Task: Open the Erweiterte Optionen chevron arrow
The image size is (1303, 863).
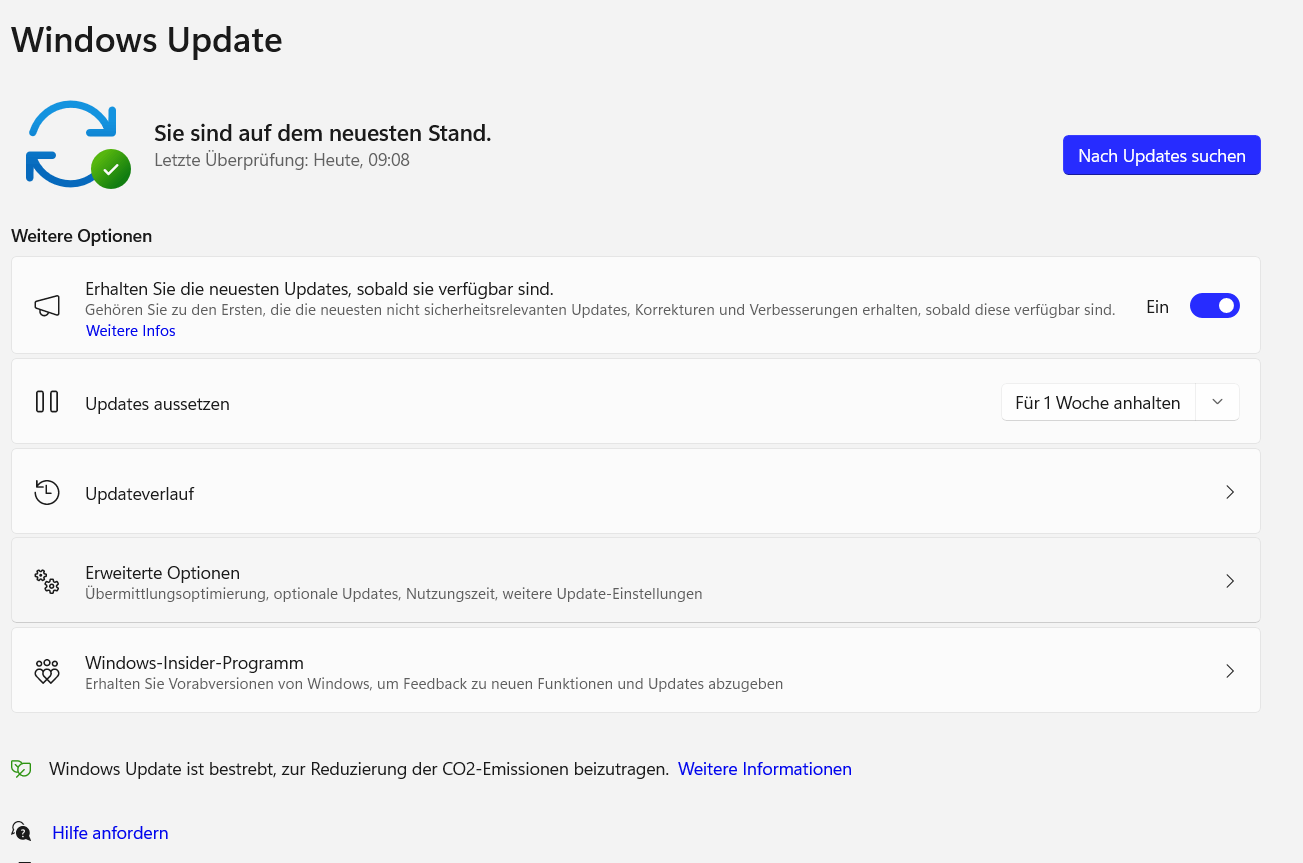Action: (x=1230, y=581)
